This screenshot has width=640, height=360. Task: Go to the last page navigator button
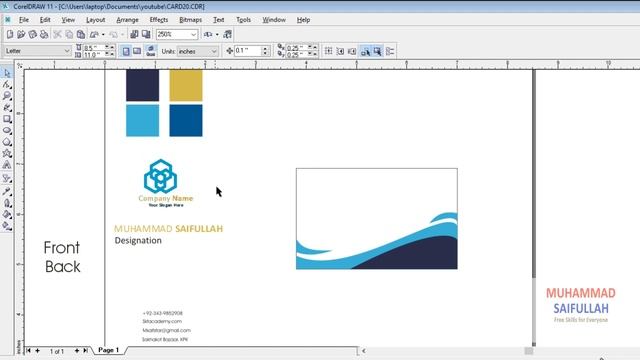(x=85, y=351)
